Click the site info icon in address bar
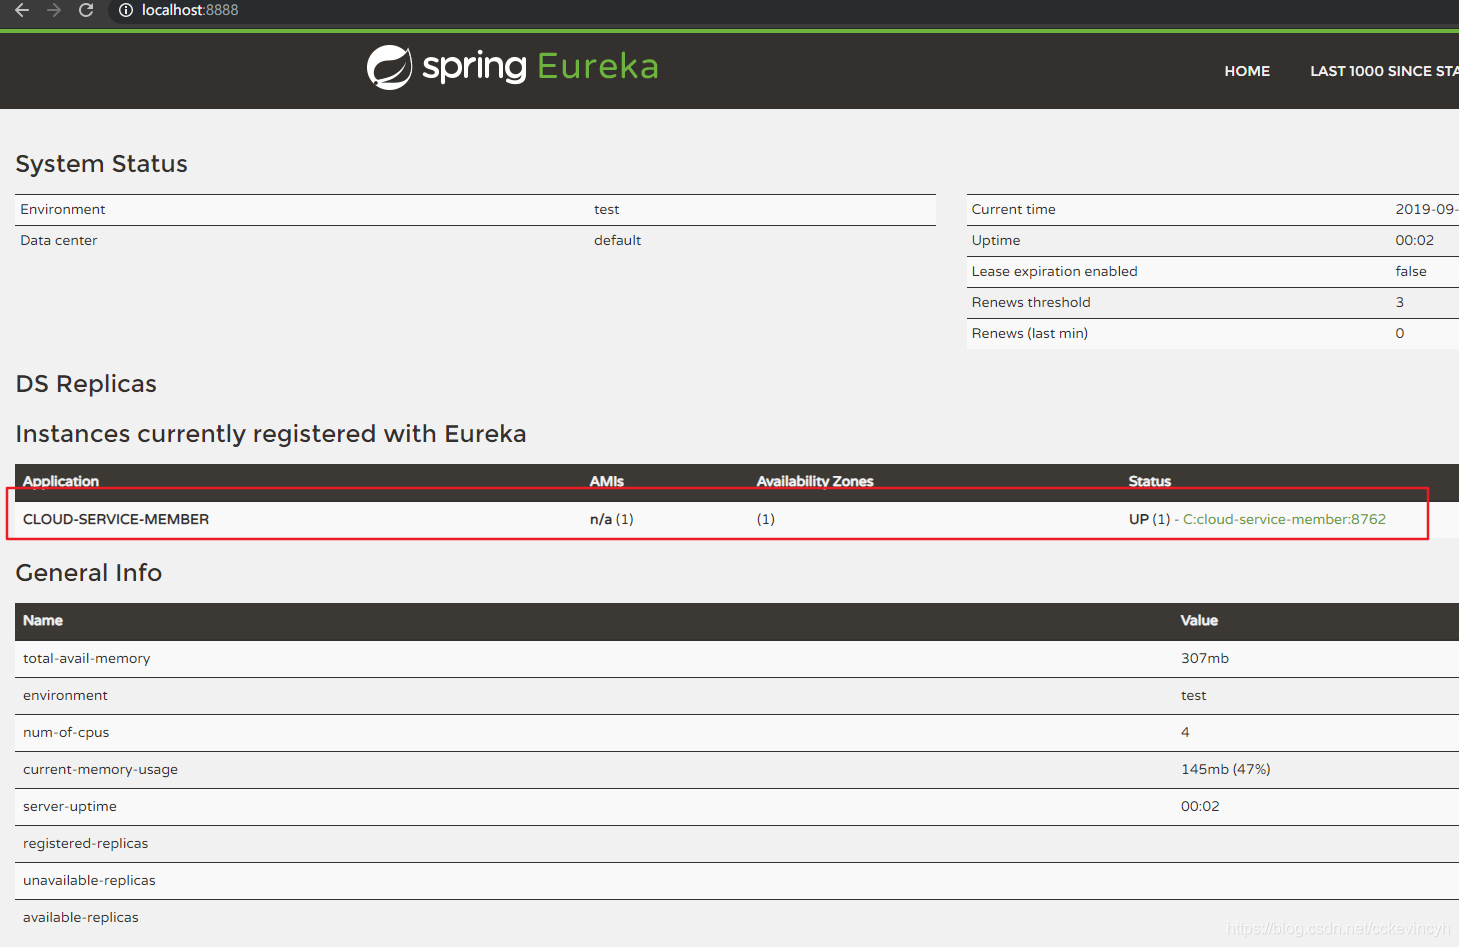The height and width of the screenshot is (947, 1459). coord(126,10)
